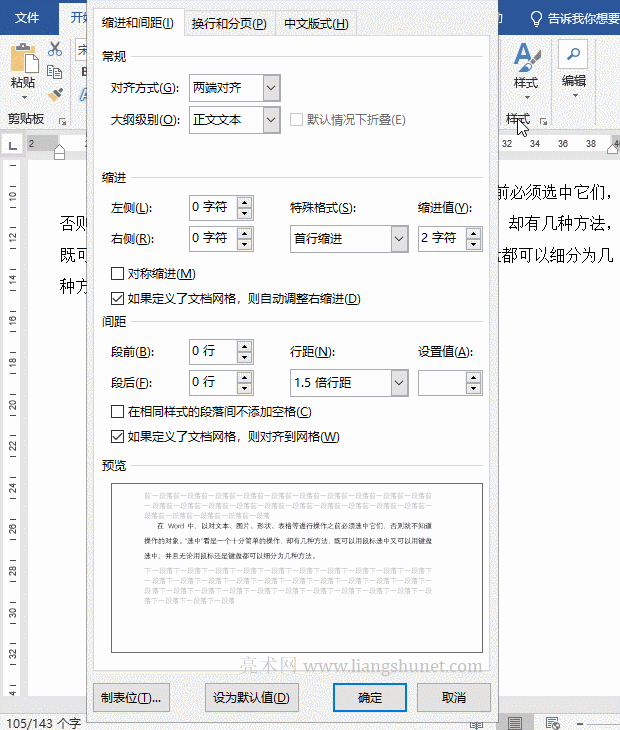
Task: Click the 缩进值 indent value field
Action: tap(438, 238)
